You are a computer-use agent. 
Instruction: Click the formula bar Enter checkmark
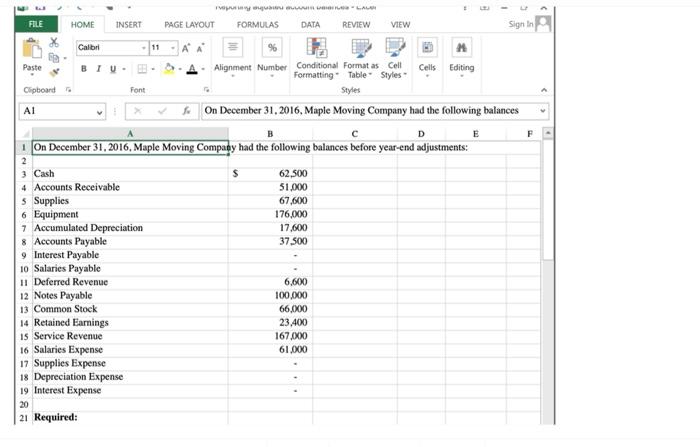pyautogui.click(x=162, y=111)
